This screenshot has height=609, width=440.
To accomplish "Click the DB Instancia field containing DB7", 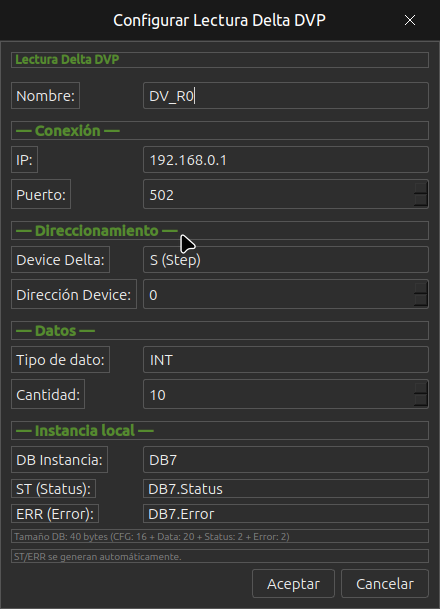I will pos(286,459).
